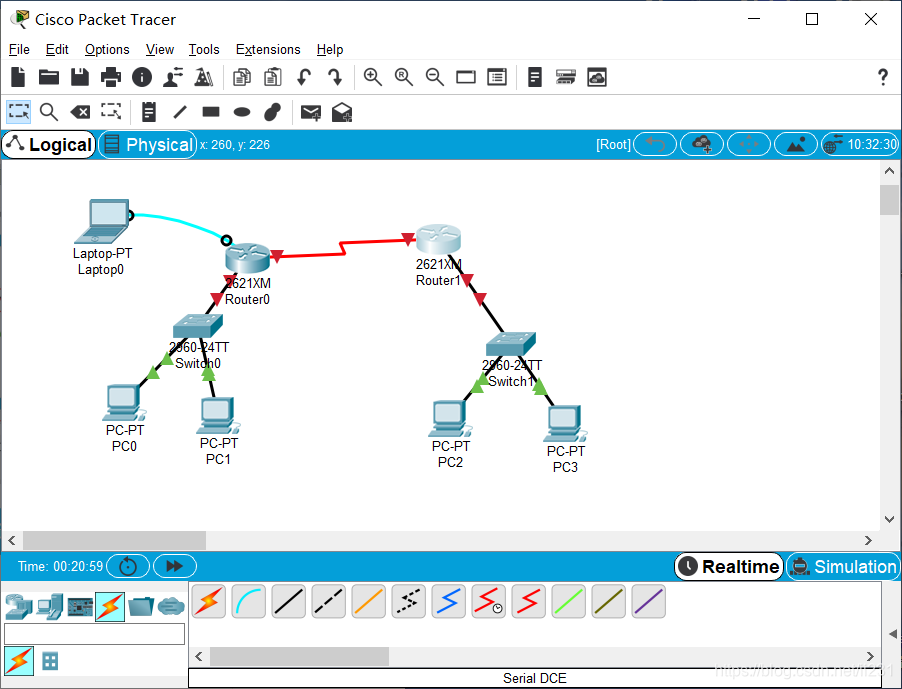Image resolution: width=902 pixels, height=689 pixels.
Task: Select End Devices category
Action: tap(49, 606)
